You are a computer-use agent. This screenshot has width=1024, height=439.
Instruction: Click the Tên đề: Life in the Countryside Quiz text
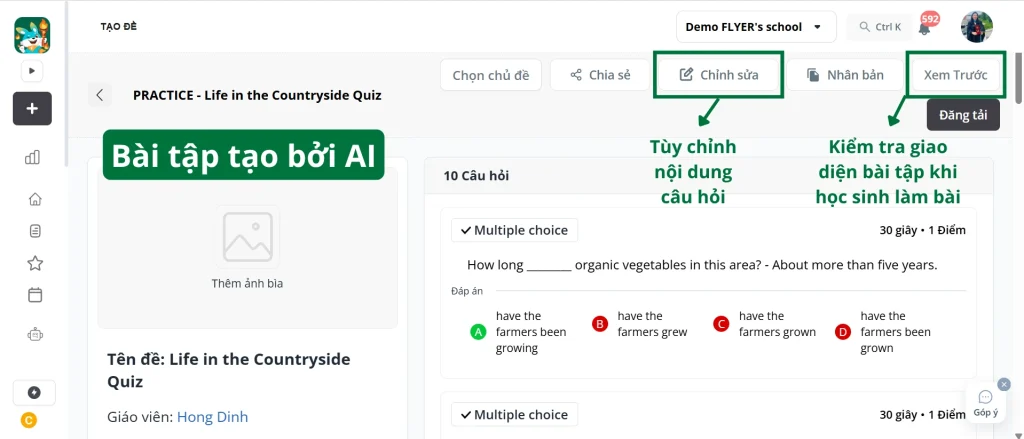229,370
